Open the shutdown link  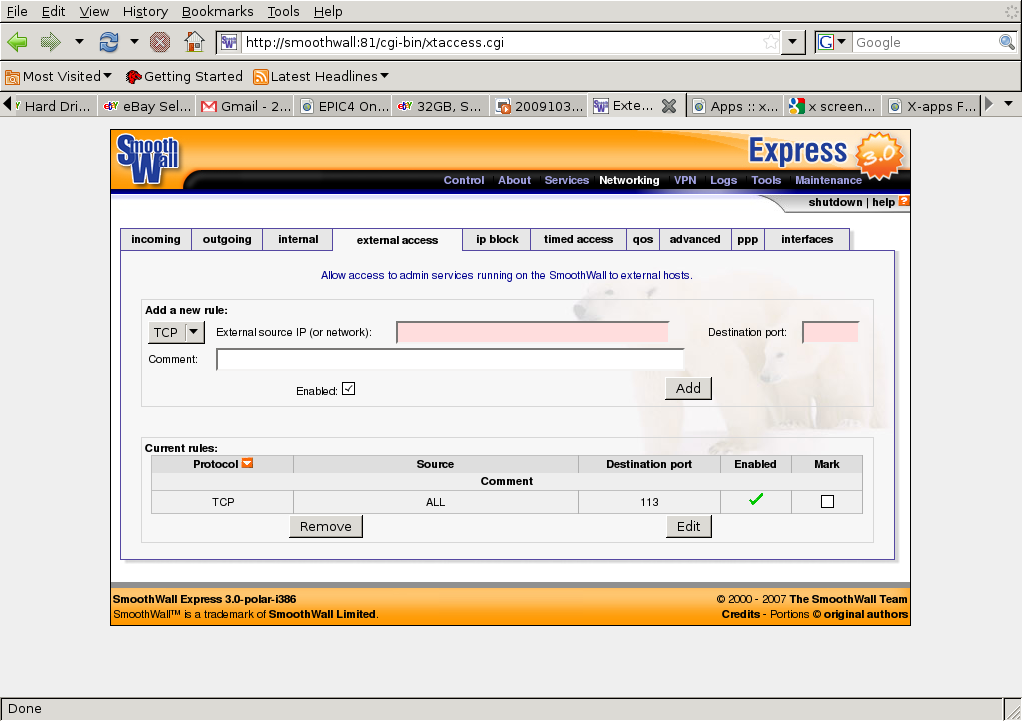[x=835, y=202]
